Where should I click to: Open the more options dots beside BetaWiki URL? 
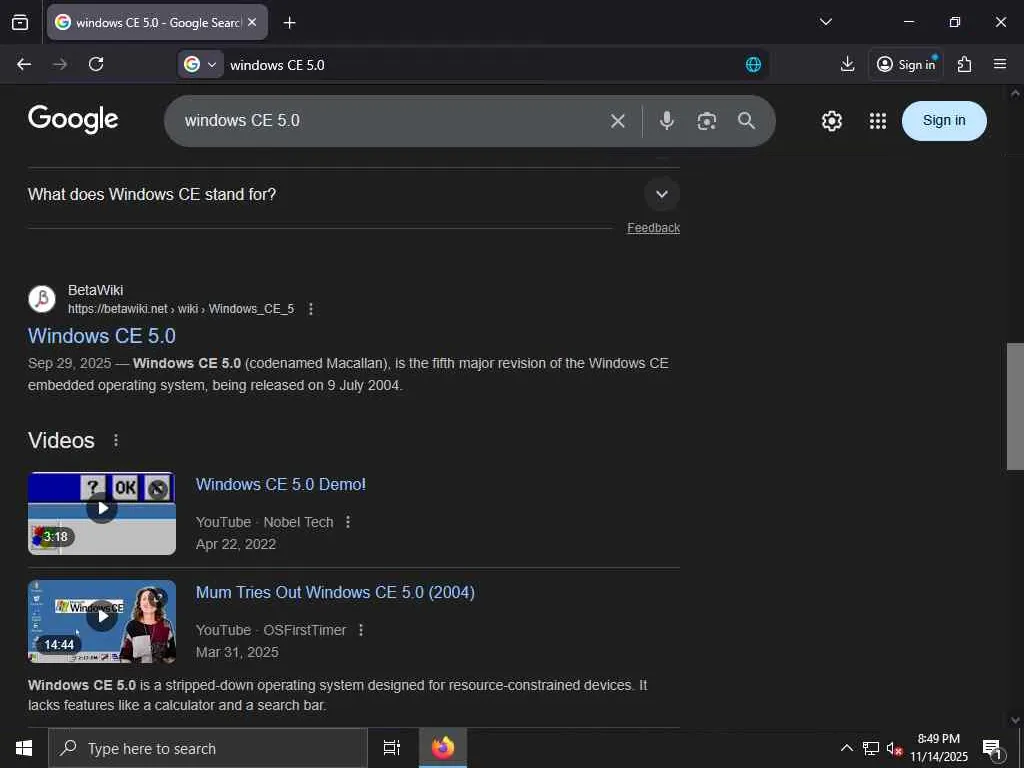point(311,309)
